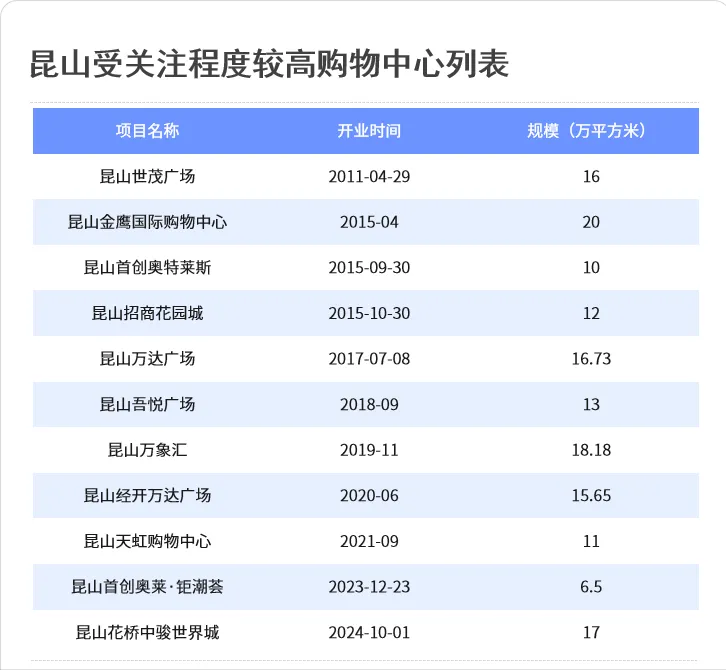The image size is (726, 670).
Task: Click the 项目名称 column header
Action: [147, 131]
